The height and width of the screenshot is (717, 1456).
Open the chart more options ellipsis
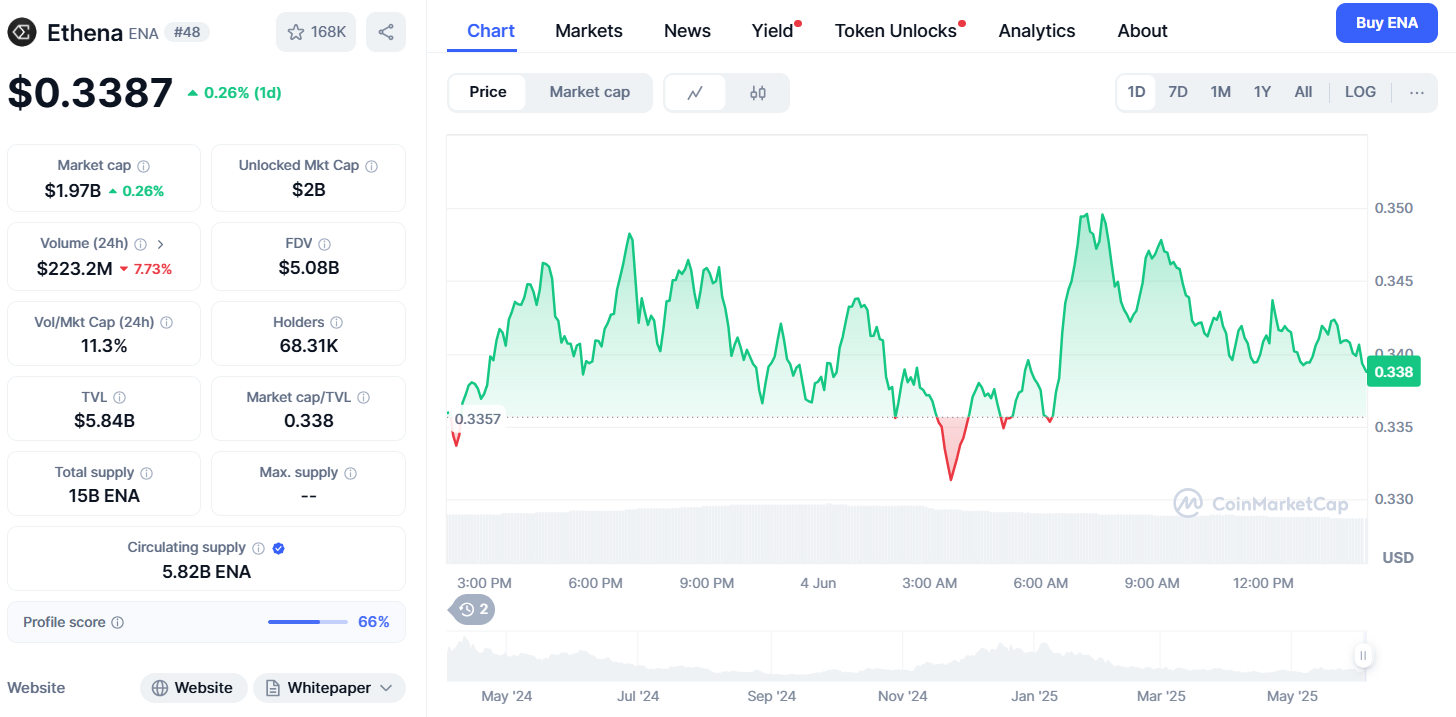point(1417,92)
